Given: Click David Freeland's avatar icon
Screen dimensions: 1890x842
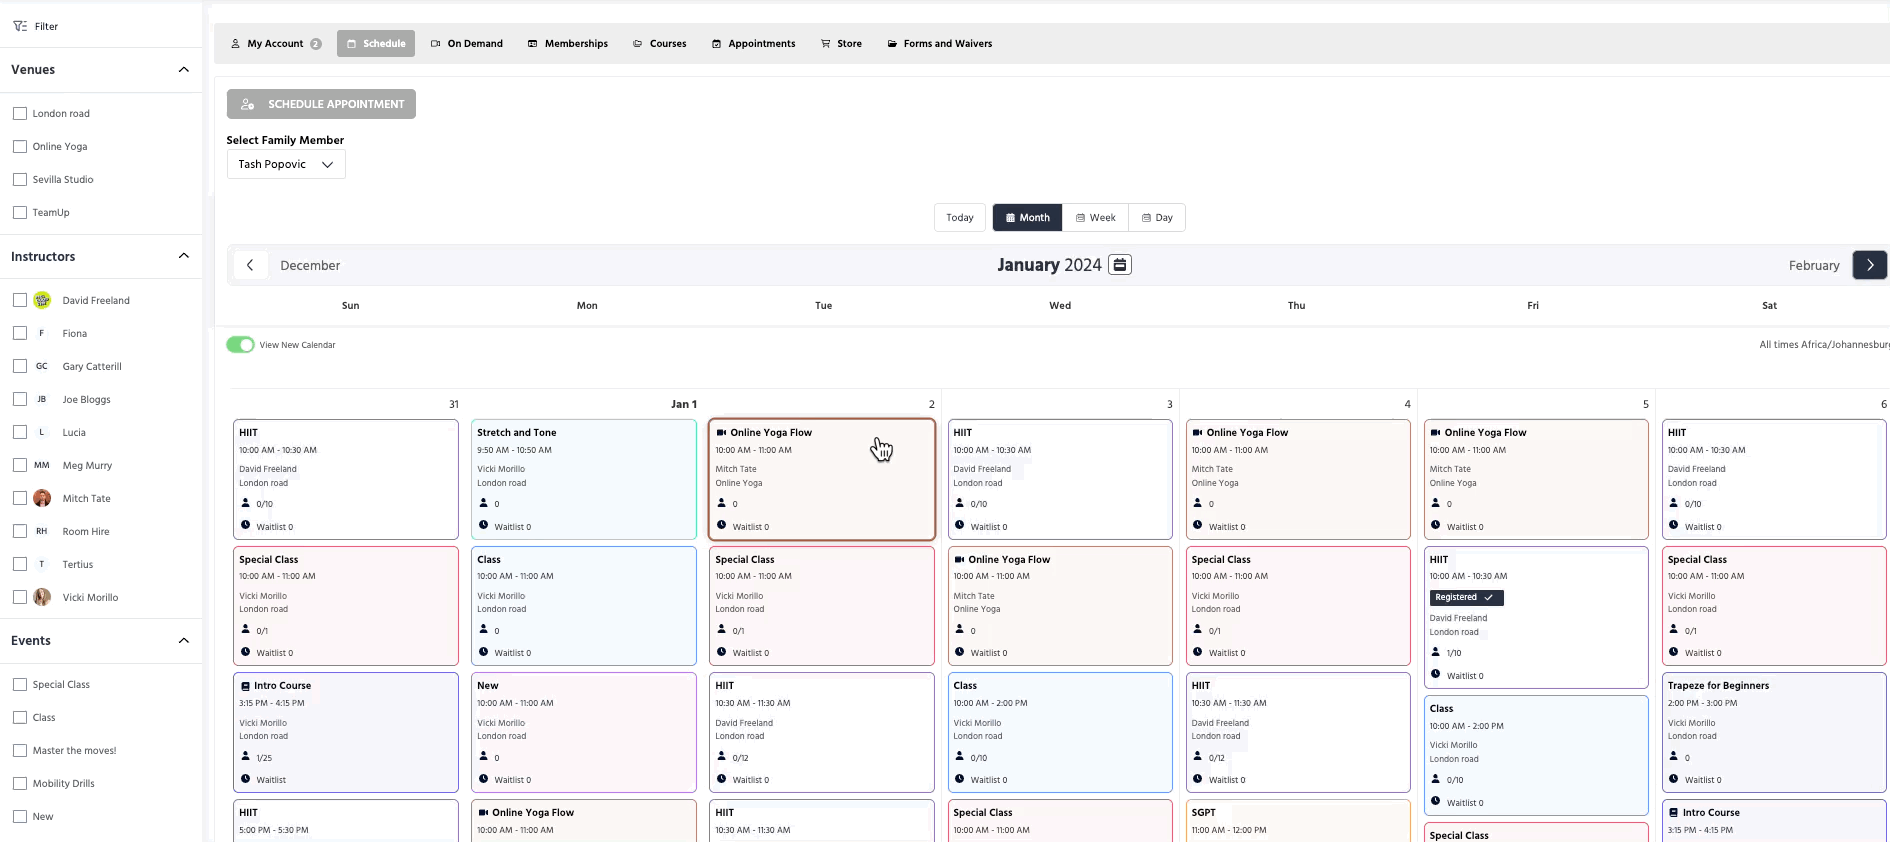Looking at the screenshot, I should pos(42,300).
